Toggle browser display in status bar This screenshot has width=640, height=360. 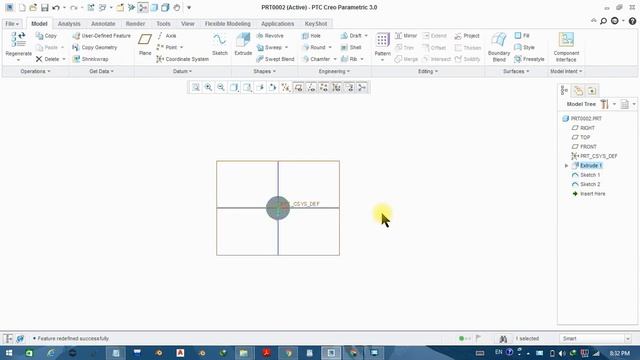pos(20,338)
